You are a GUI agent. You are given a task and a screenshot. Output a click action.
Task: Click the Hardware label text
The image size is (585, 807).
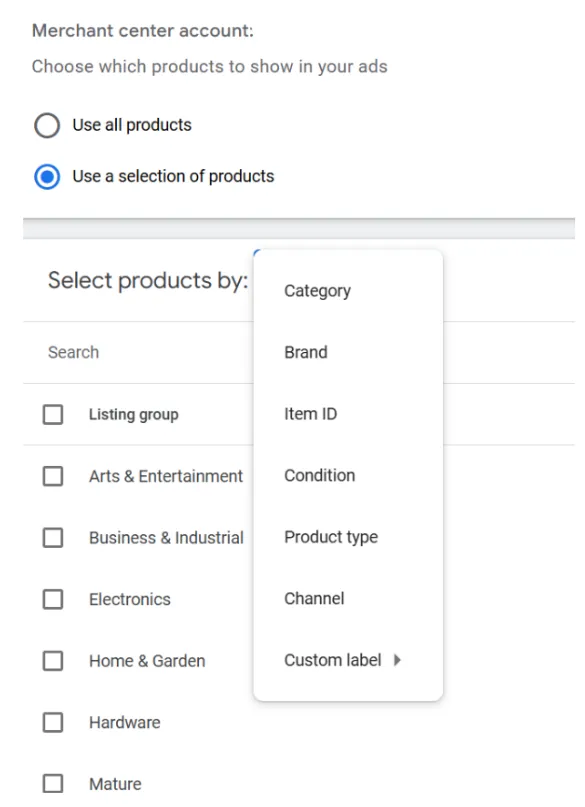pos(125,723)
